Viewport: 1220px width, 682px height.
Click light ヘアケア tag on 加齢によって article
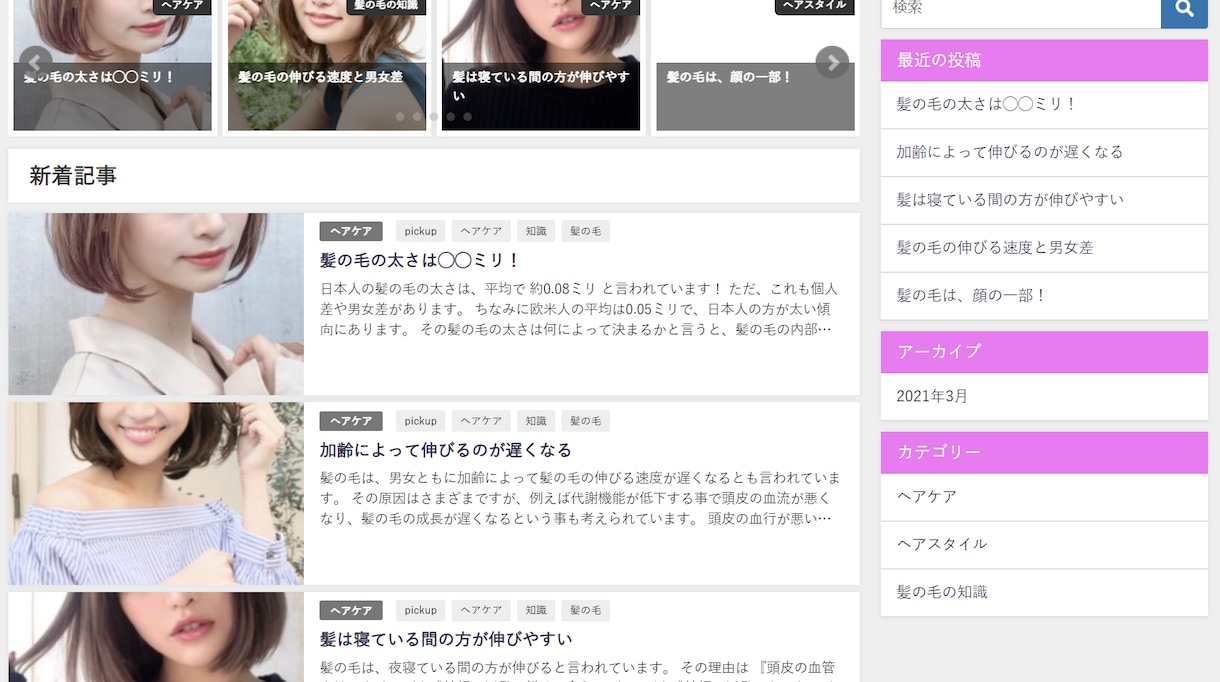pyautogui.click(x=481, y=421)
